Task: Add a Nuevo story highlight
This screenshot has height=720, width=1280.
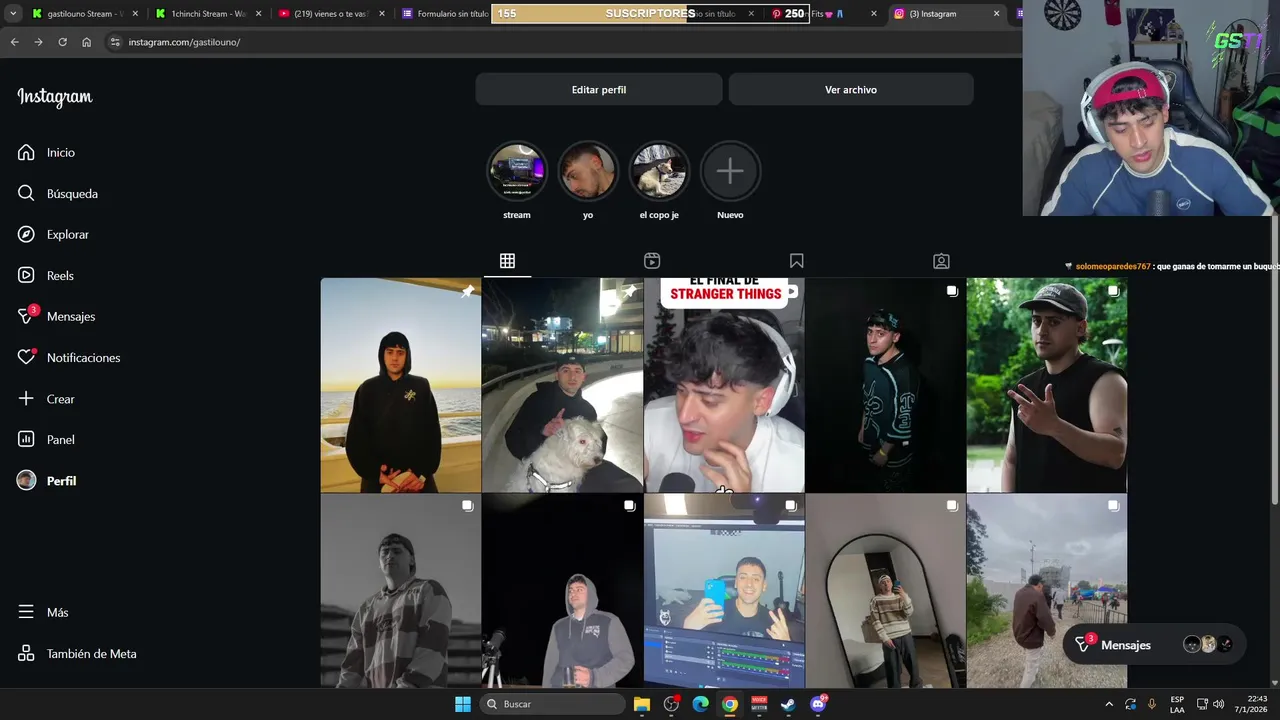Action: point(730,171)
